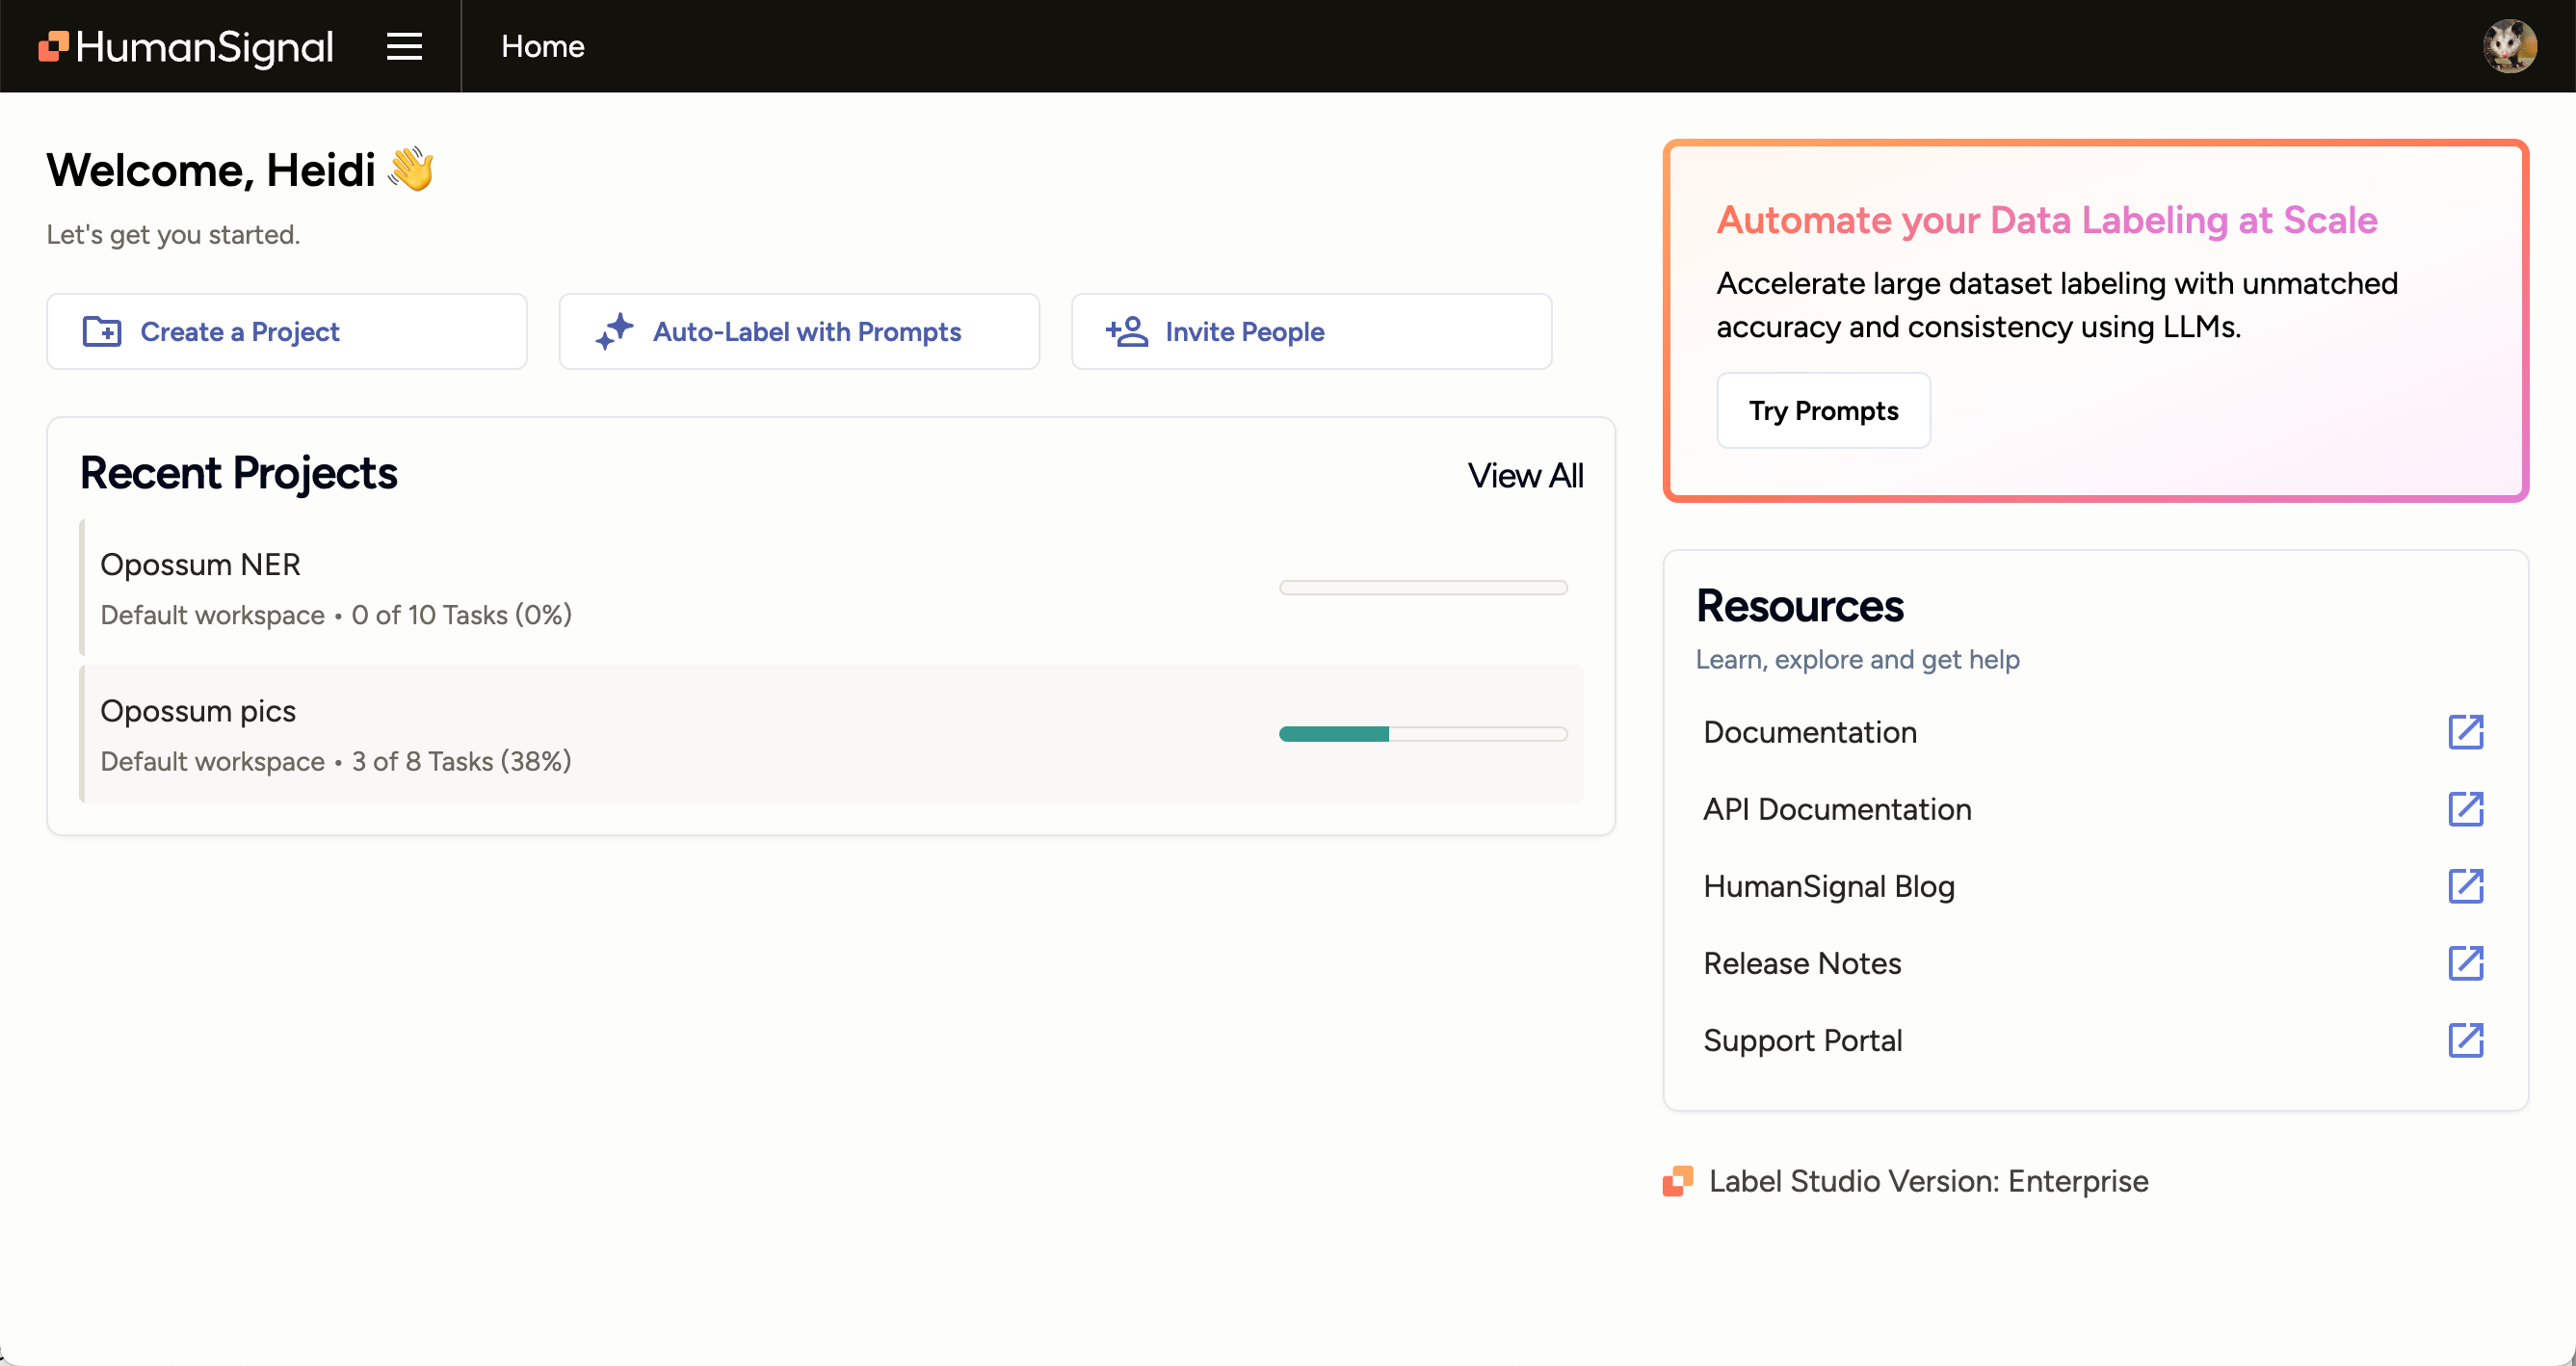Open the Opossum NER project

200,564
